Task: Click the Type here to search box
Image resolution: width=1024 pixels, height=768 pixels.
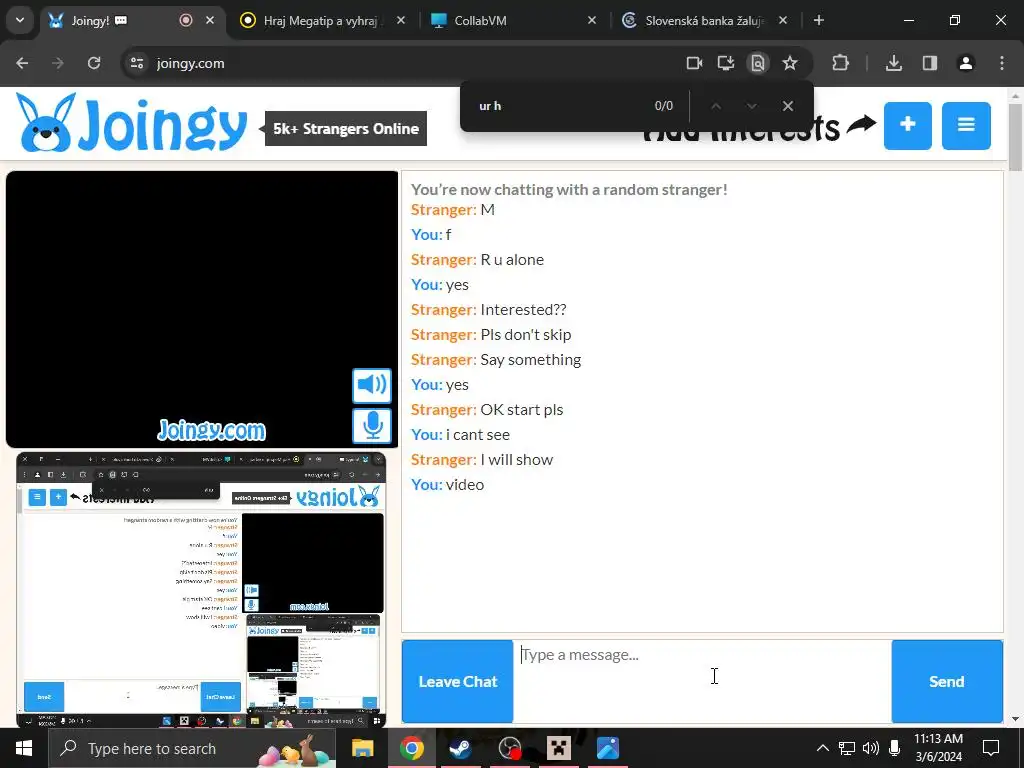Action: 192,748
